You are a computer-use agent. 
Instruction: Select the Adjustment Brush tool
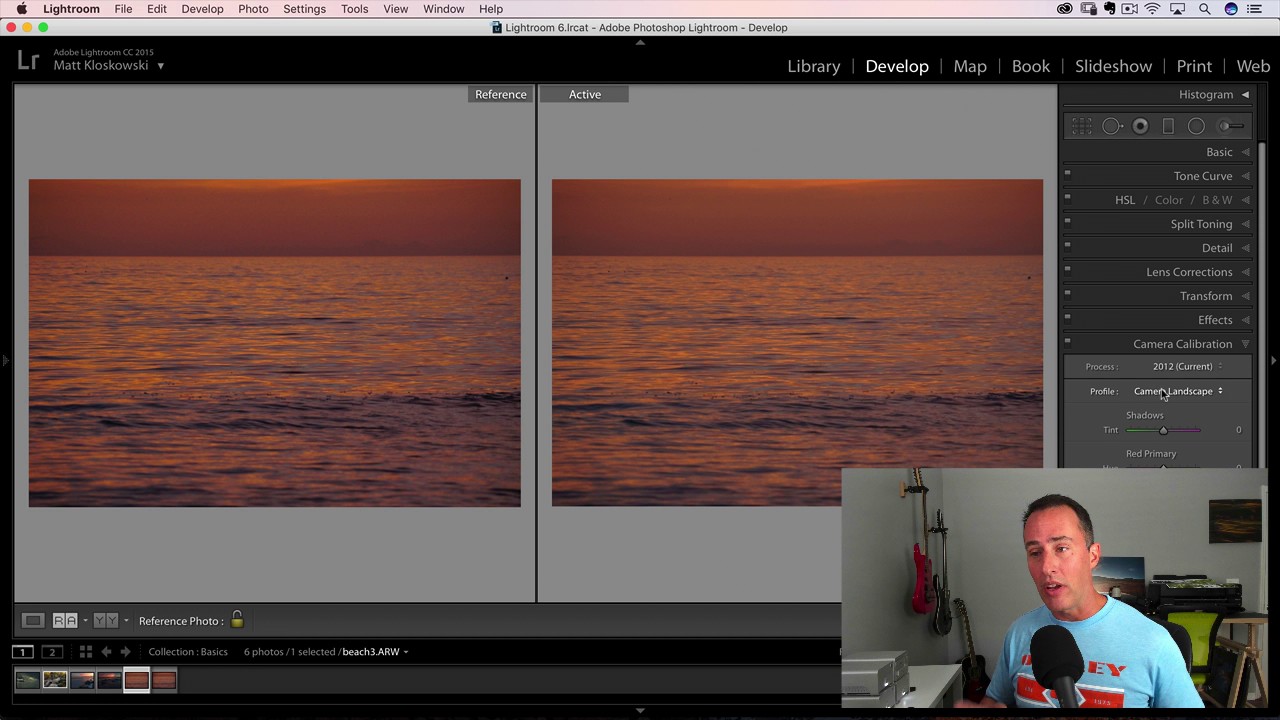coord(1231,126)
